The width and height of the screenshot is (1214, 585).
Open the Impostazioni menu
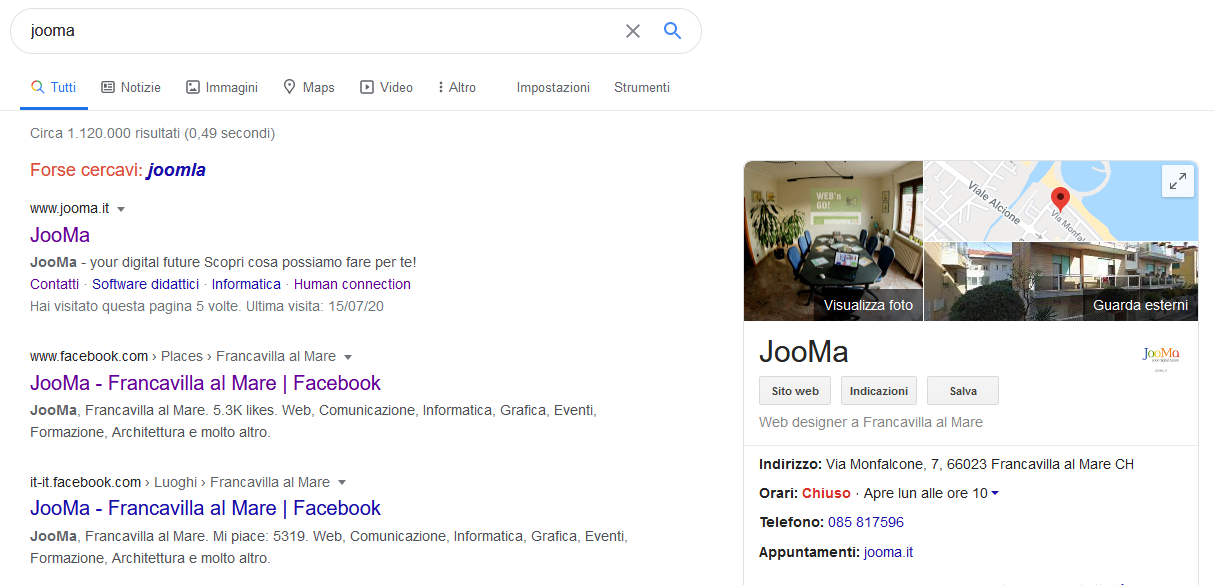553,87
